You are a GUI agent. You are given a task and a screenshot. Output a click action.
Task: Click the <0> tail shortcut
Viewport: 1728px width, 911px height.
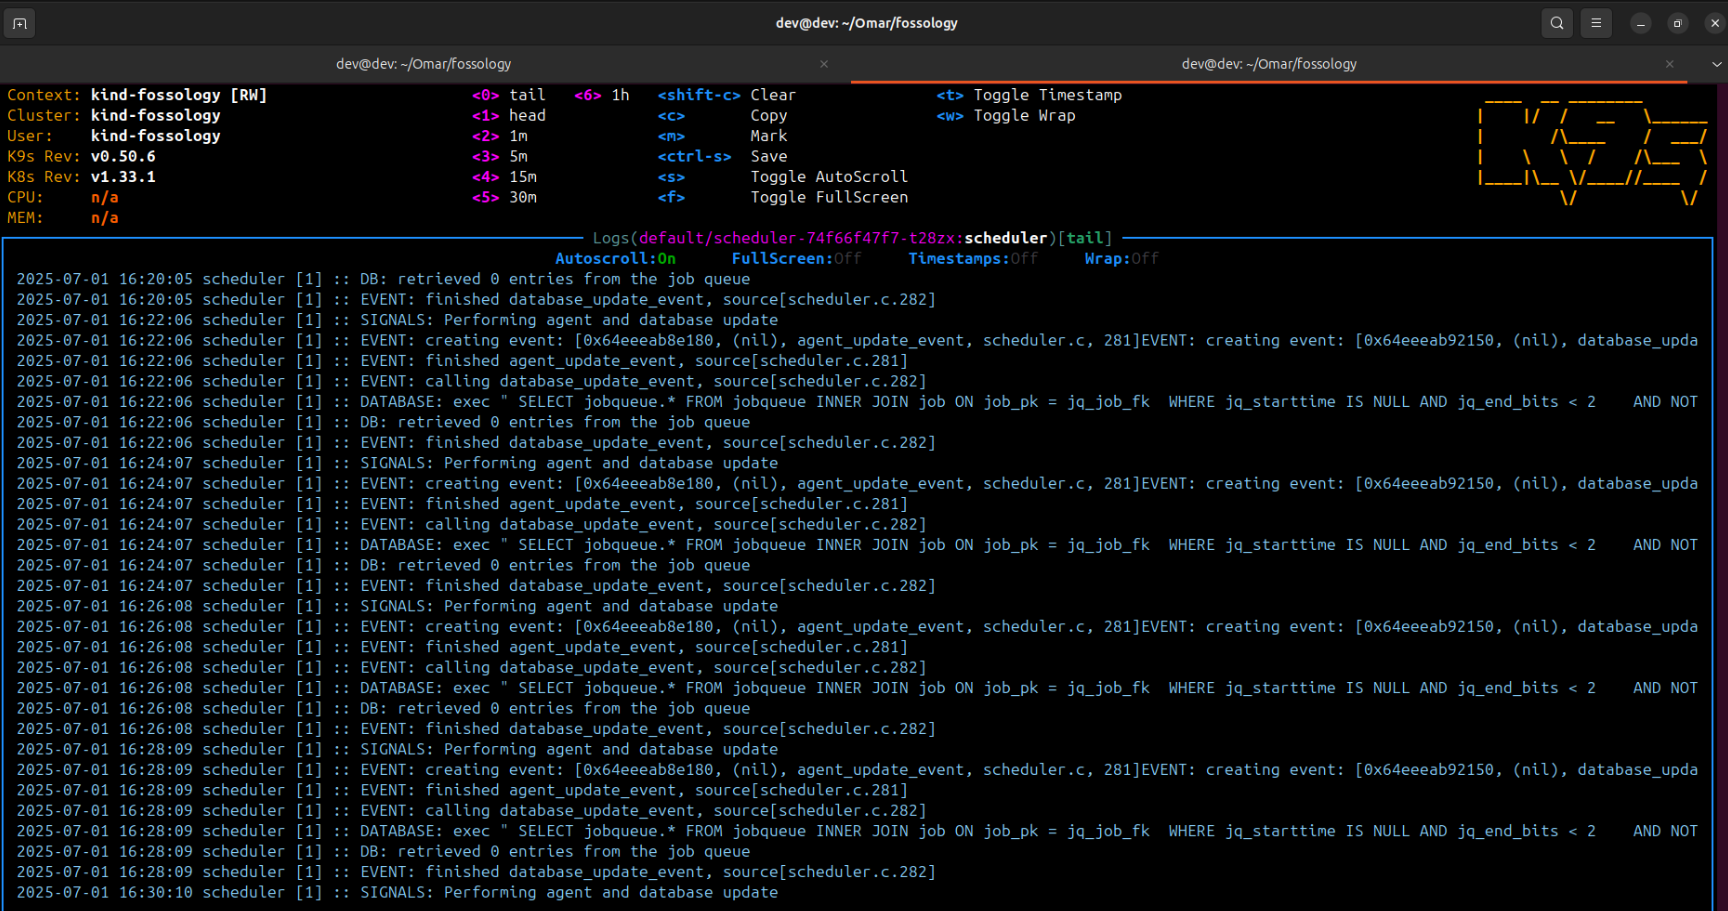click(x=509, y=95)
